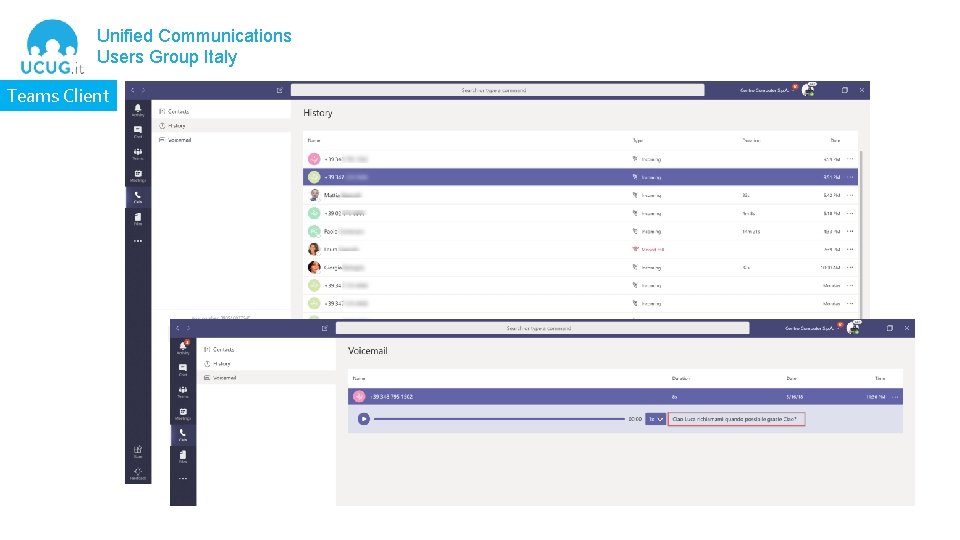The image size is (960, 540).
Task: Click the compose new chat icon in Voicemail window
Action: (324, 328)
